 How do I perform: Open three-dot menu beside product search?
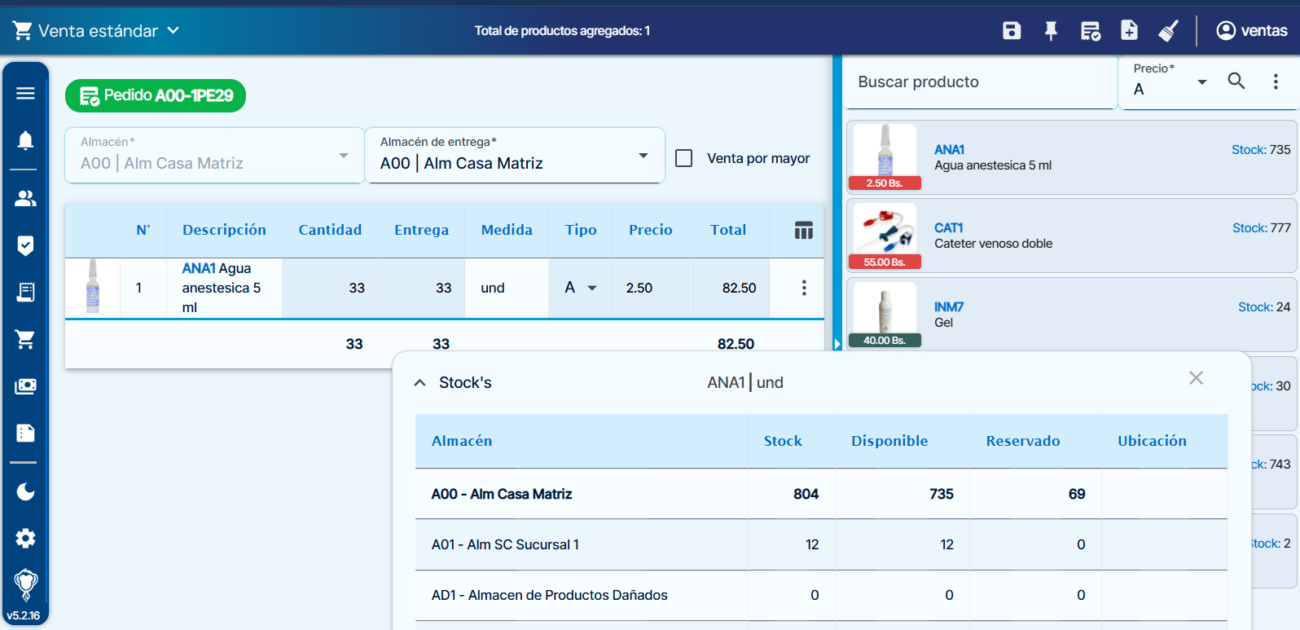click(x=1276, y=82)
